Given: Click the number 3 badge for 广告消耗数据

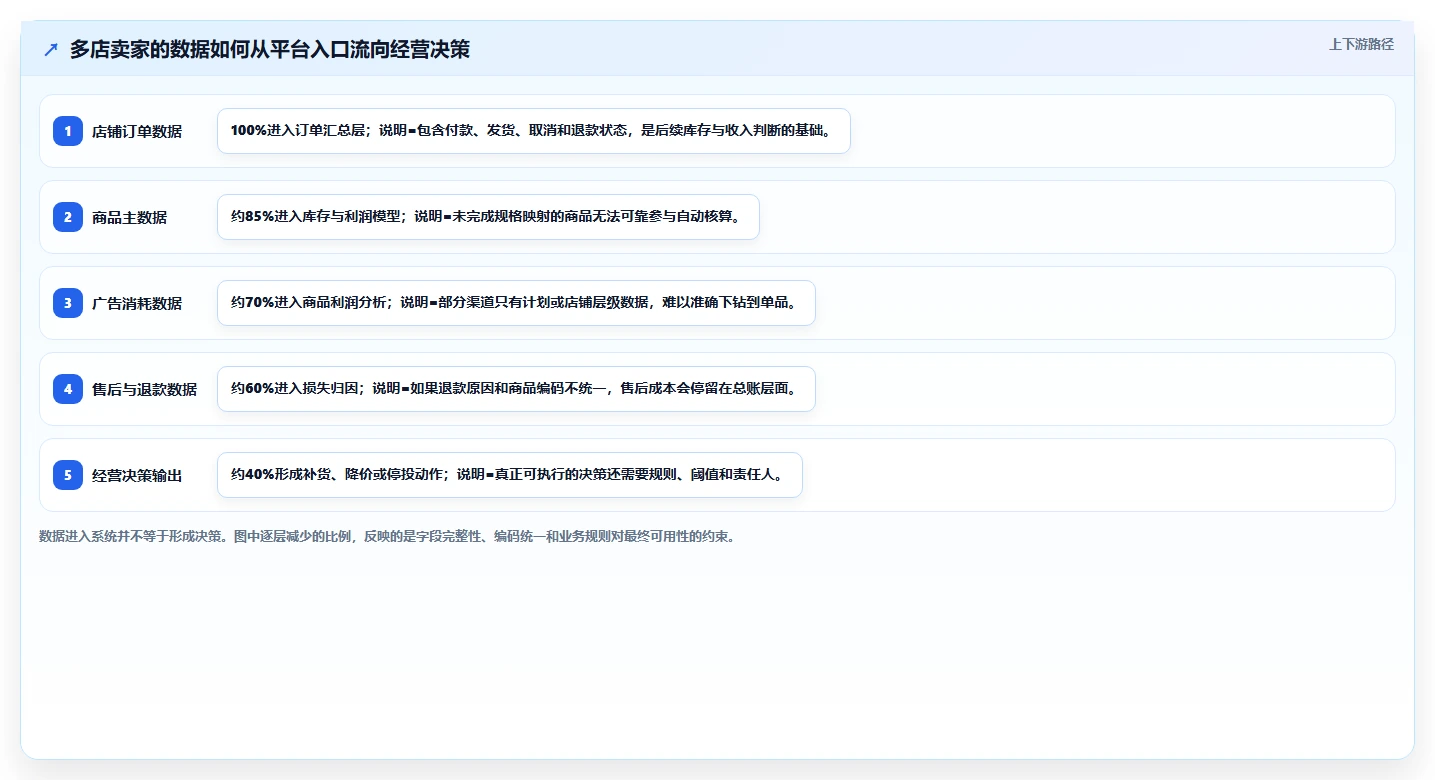Looking at the screenshot, I should pos(68,303).
